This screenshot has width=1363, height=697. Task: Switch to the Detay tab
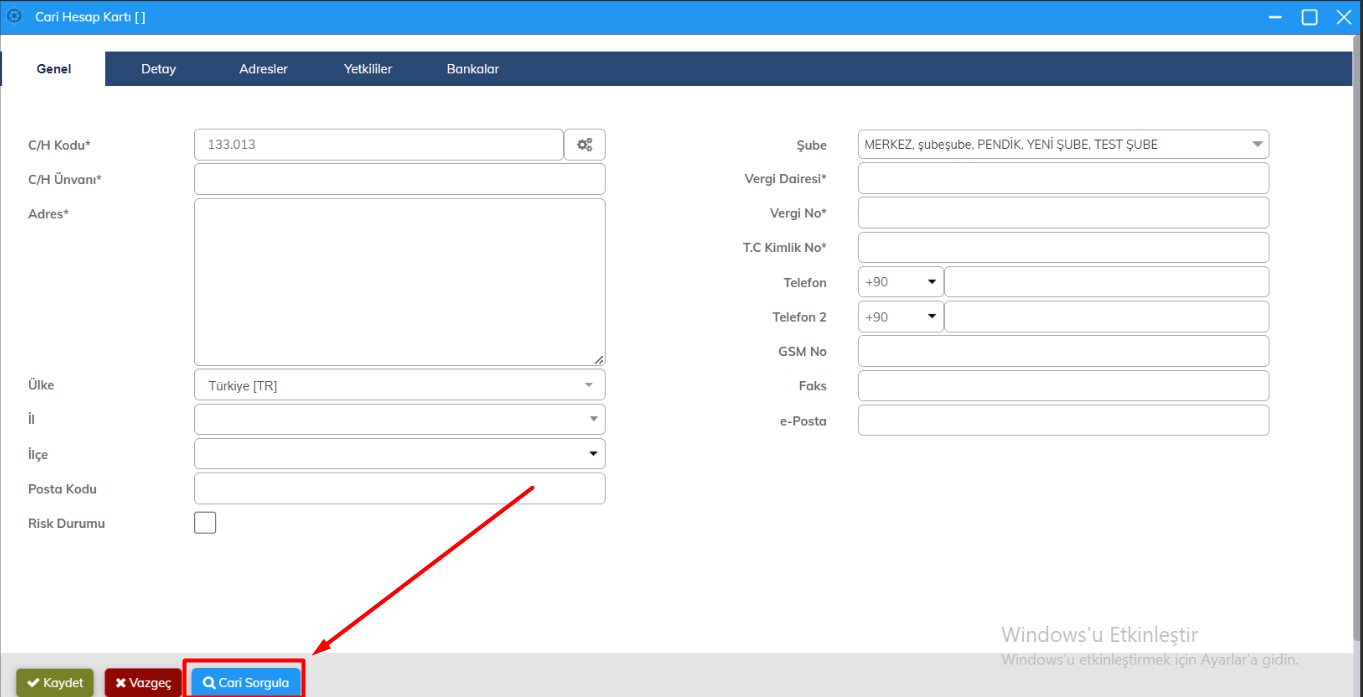(x=158, y=69)
